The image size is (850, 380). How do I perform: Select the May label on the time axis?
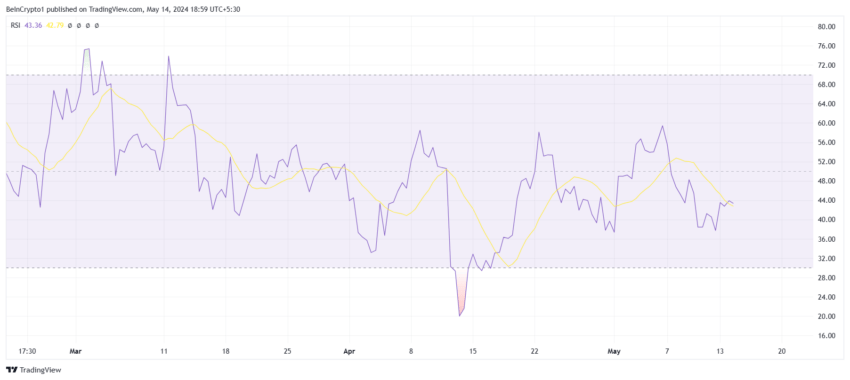614,351
